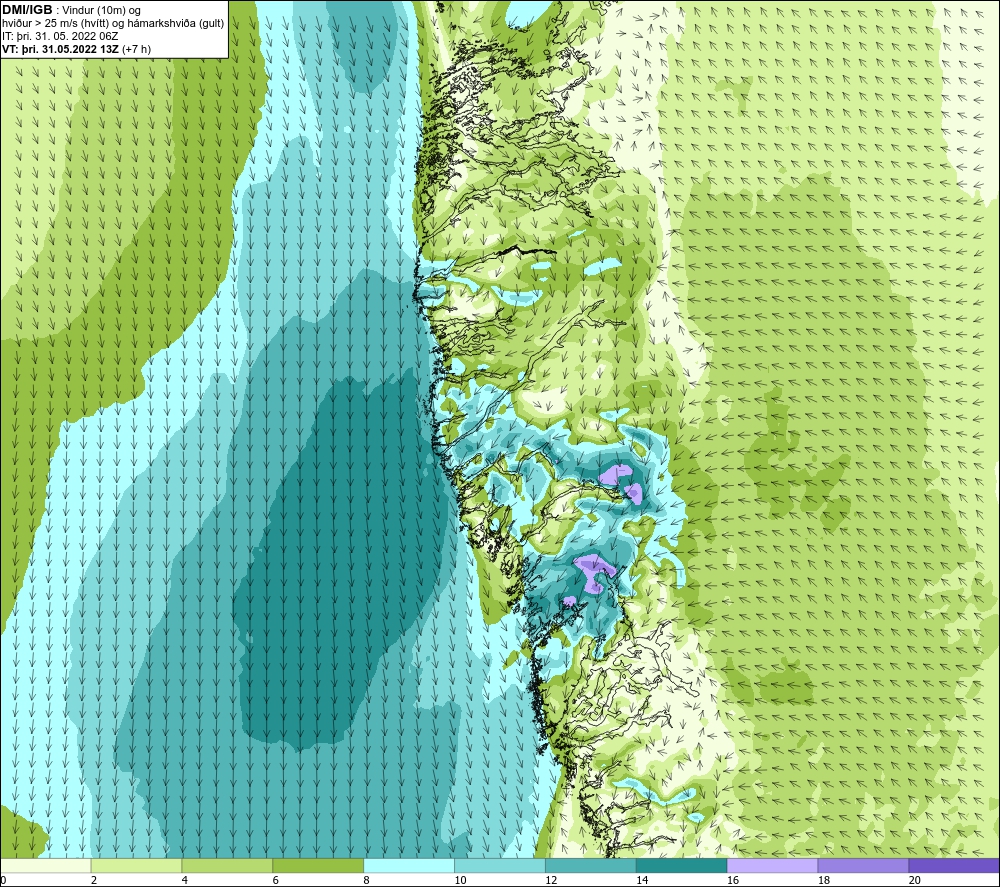Click the legend scale number '16'

pos(733,880)
